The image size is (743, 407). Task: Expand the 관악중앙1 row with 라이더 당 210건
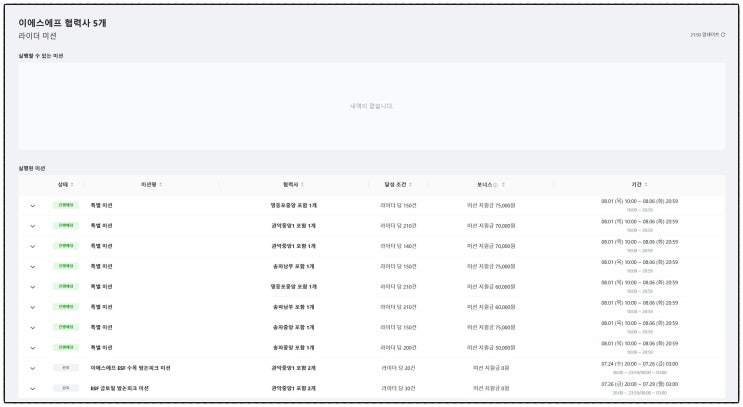[33, 226]
